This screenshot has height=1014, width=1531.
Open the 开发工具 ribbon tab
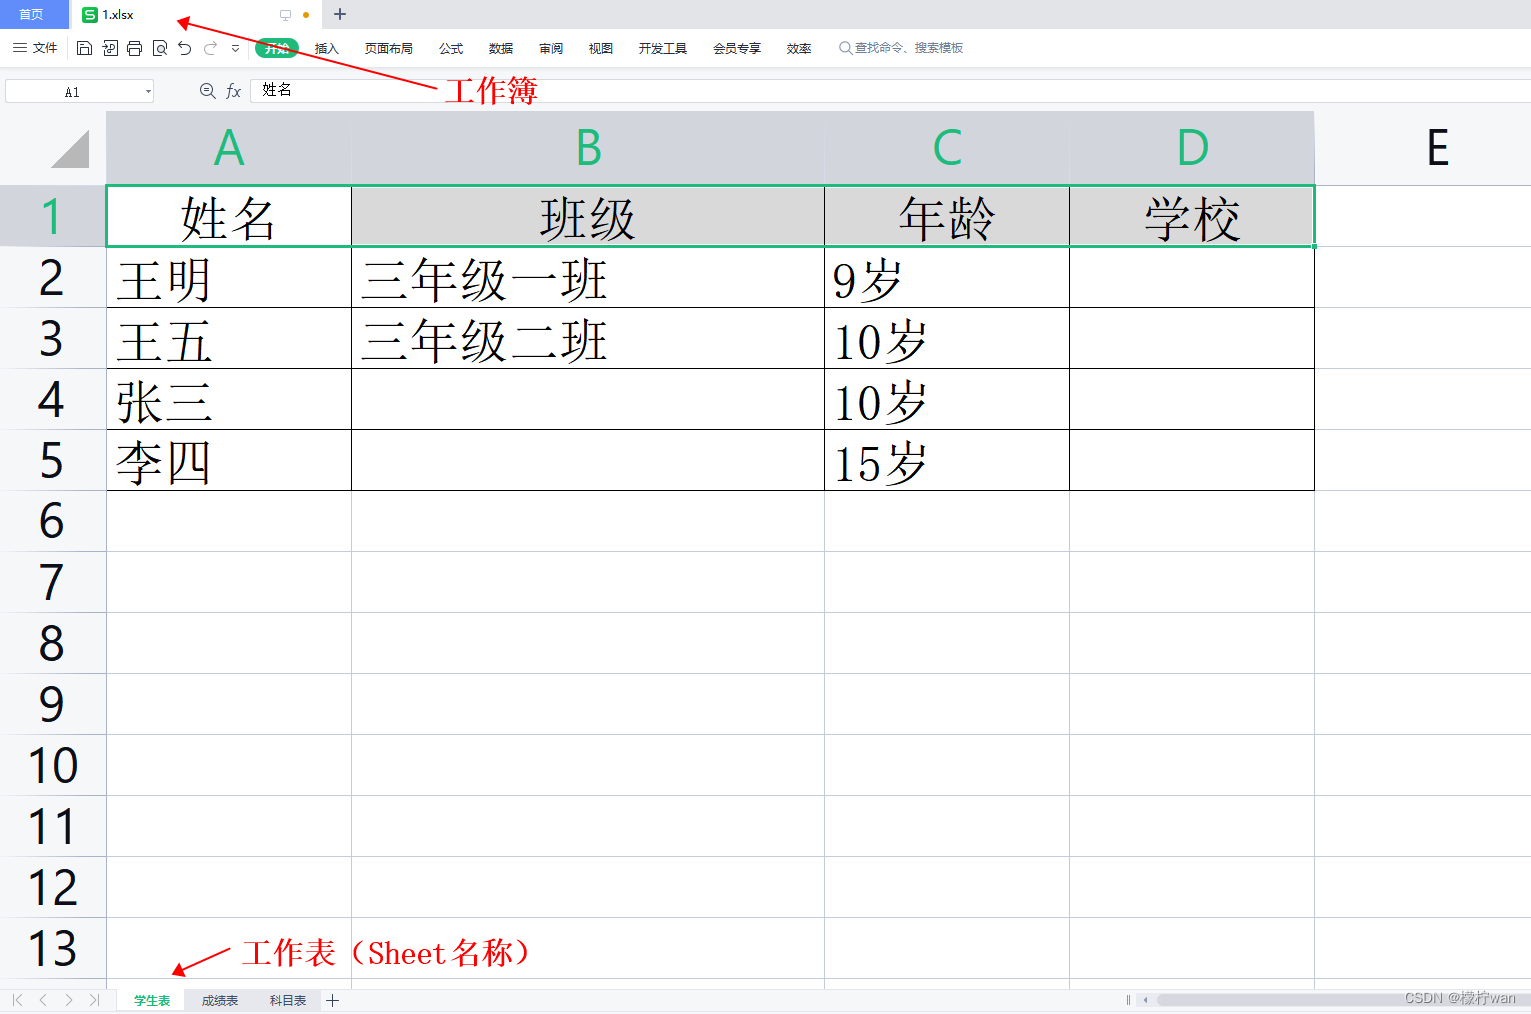click(x=663, y=48)
